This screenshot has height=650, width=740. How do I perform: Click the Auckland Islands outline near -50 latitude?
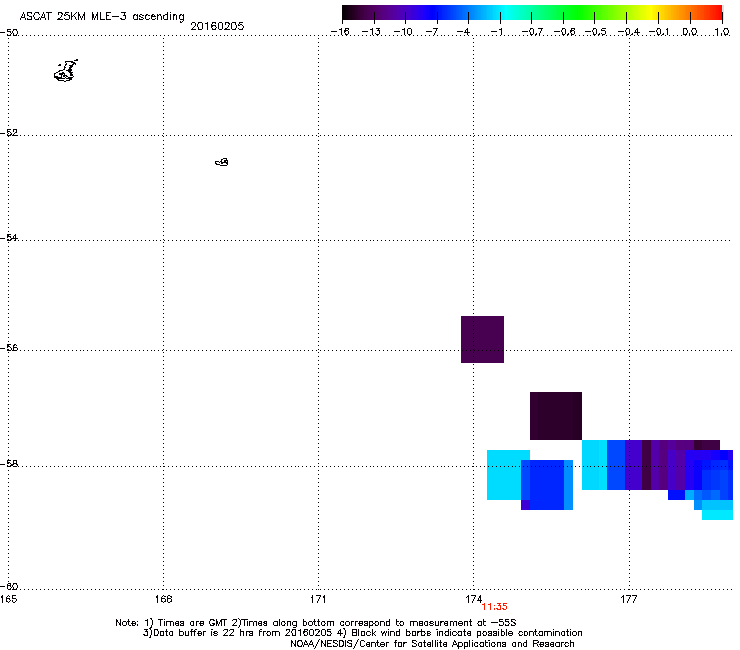coord(66,71)
